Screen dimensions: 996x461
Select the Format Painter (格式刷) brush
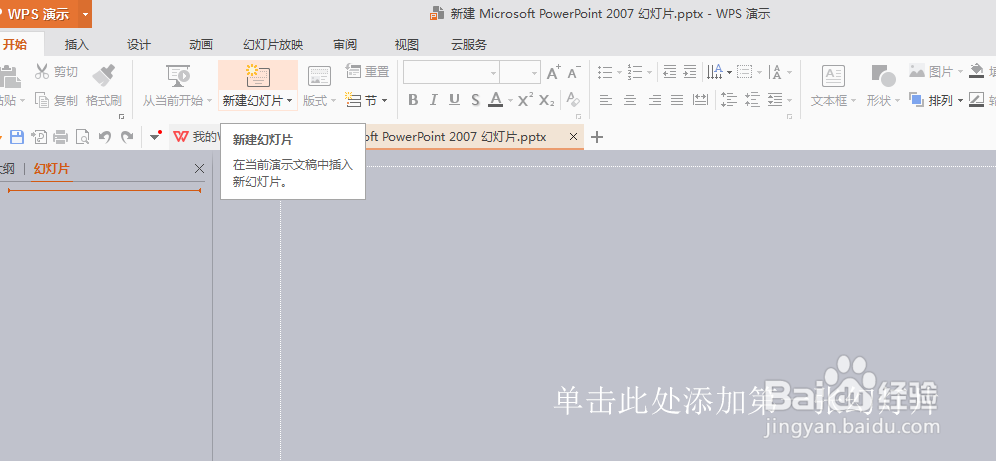click(x=104, y=85)
